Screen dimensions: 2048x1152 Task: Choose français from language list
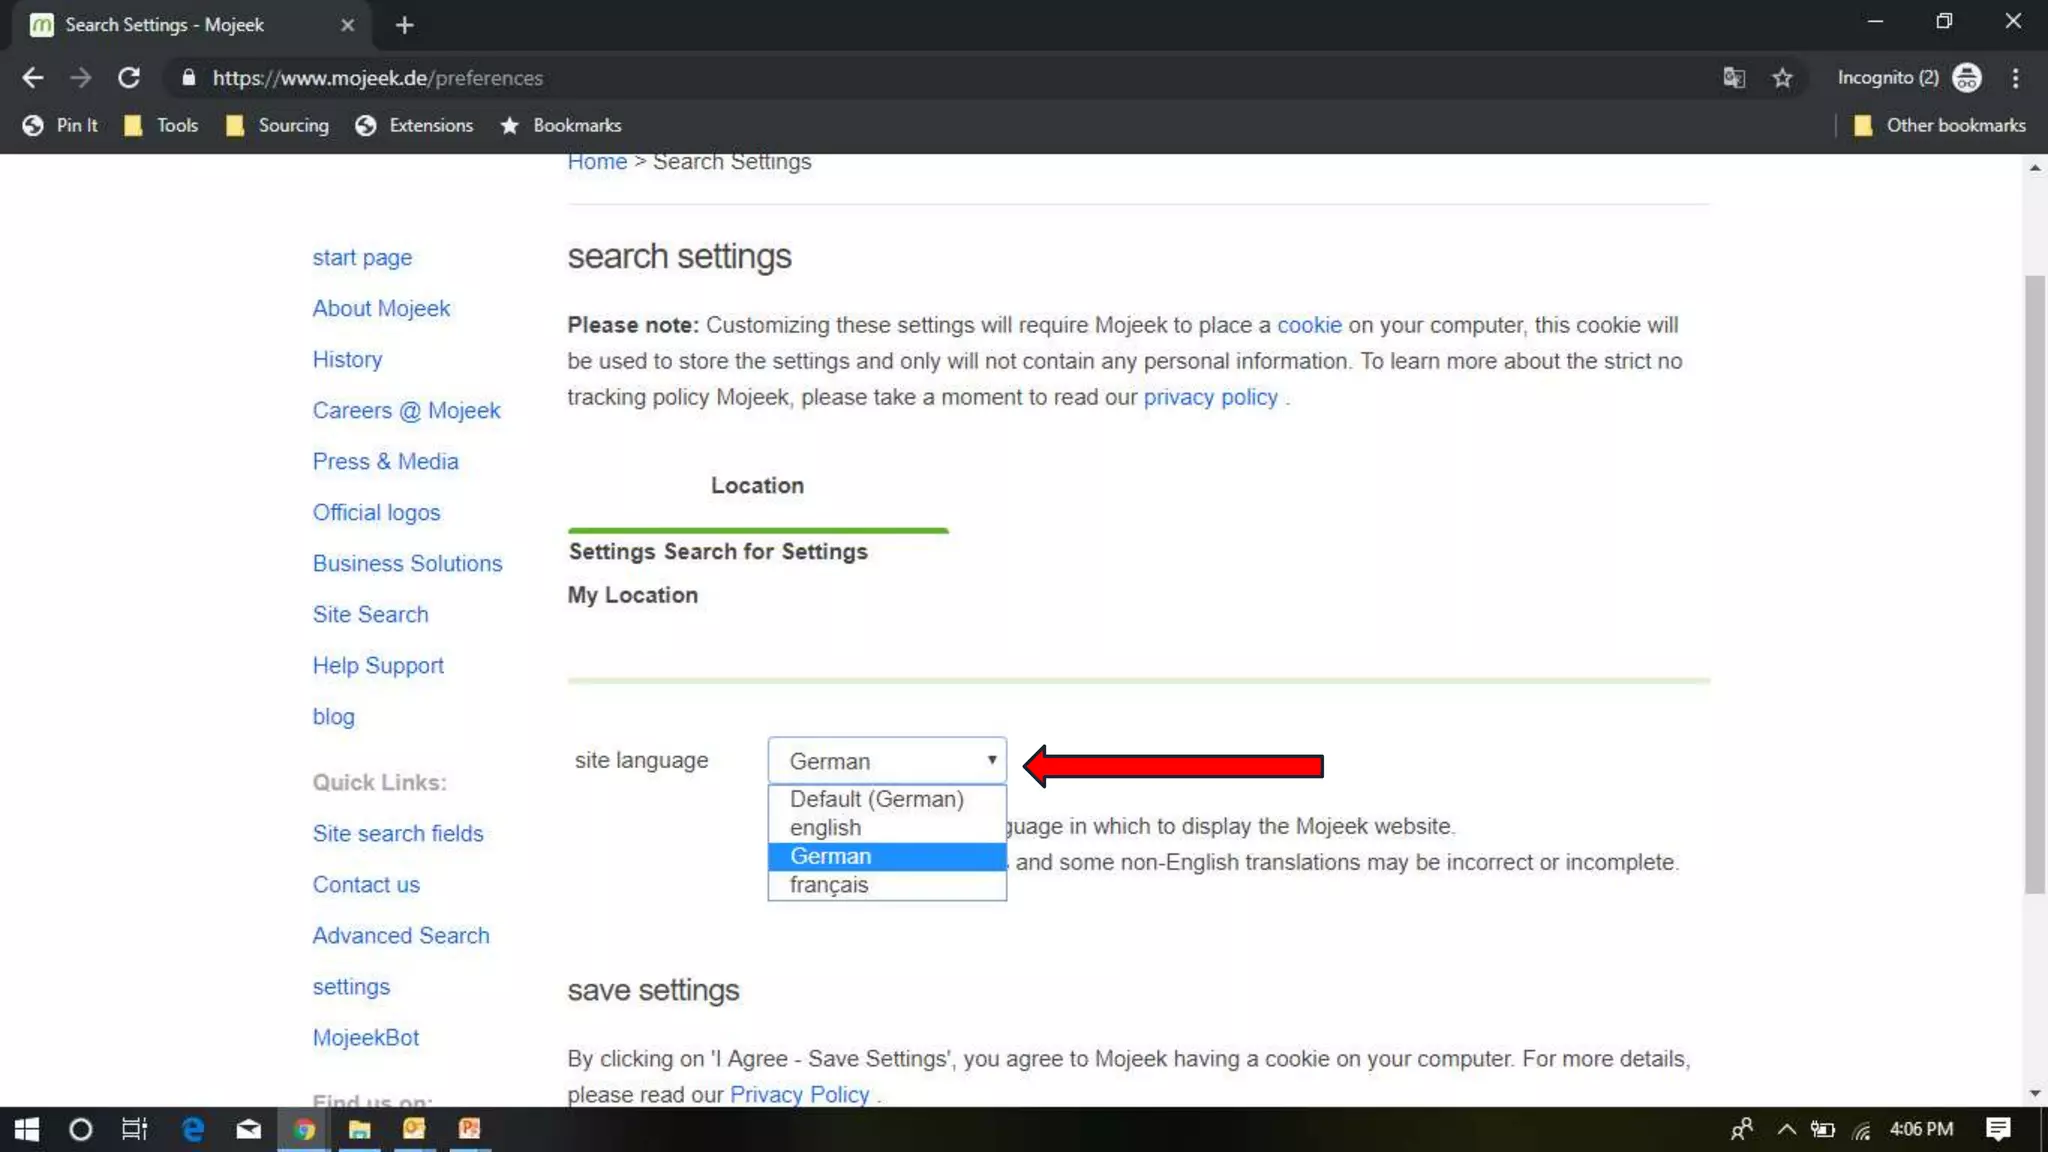tap(828, 885)
